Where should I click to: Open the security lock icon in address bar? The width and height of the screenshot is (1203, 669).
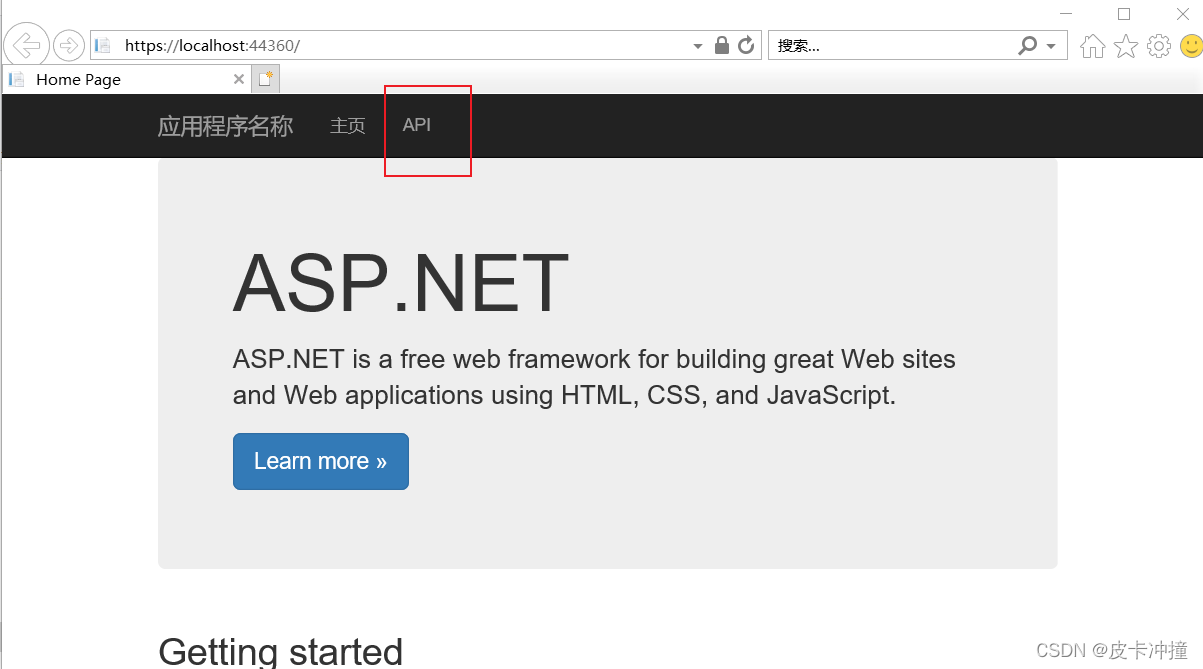[722, 45]
